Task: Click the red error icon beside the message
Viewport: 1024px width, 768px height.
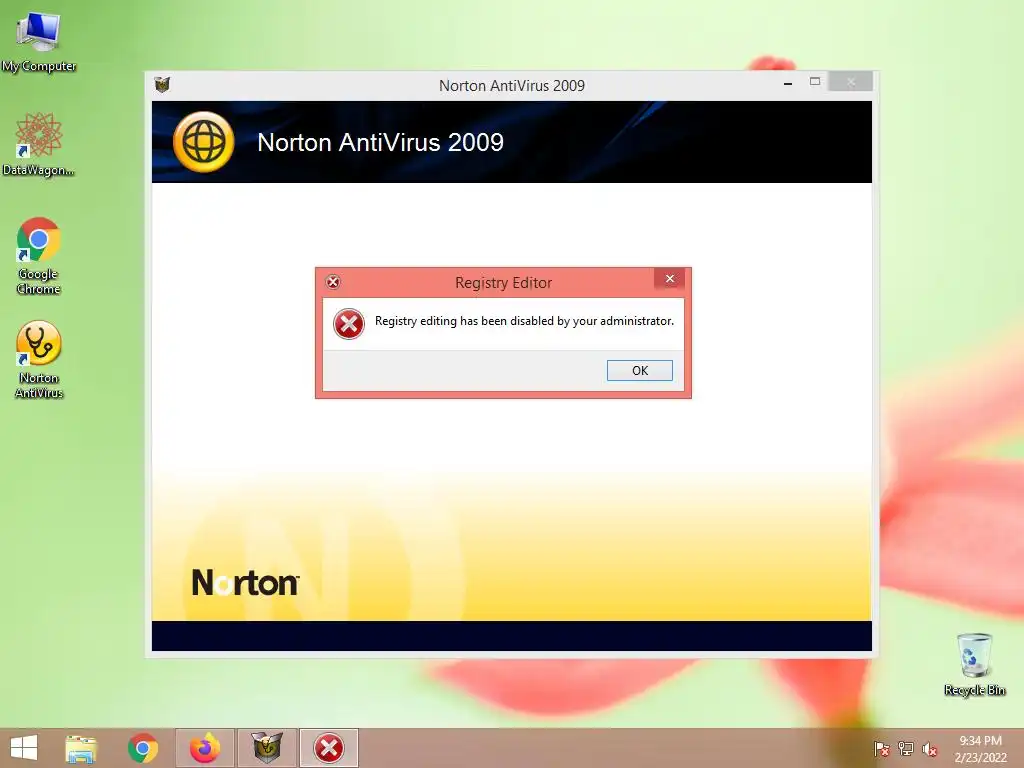Action: tap(349, 324)
